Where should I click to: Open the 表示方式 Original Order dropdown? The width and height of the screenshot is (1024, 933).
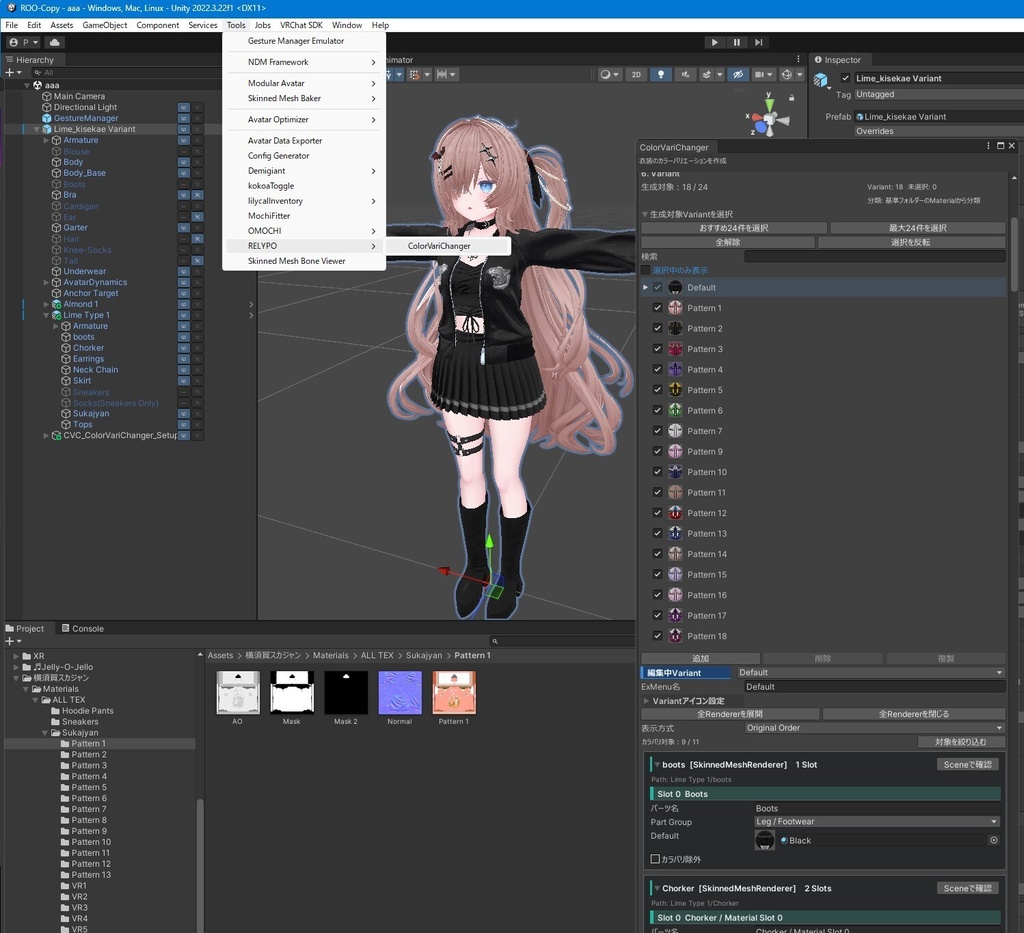click(x=874, y=728)
